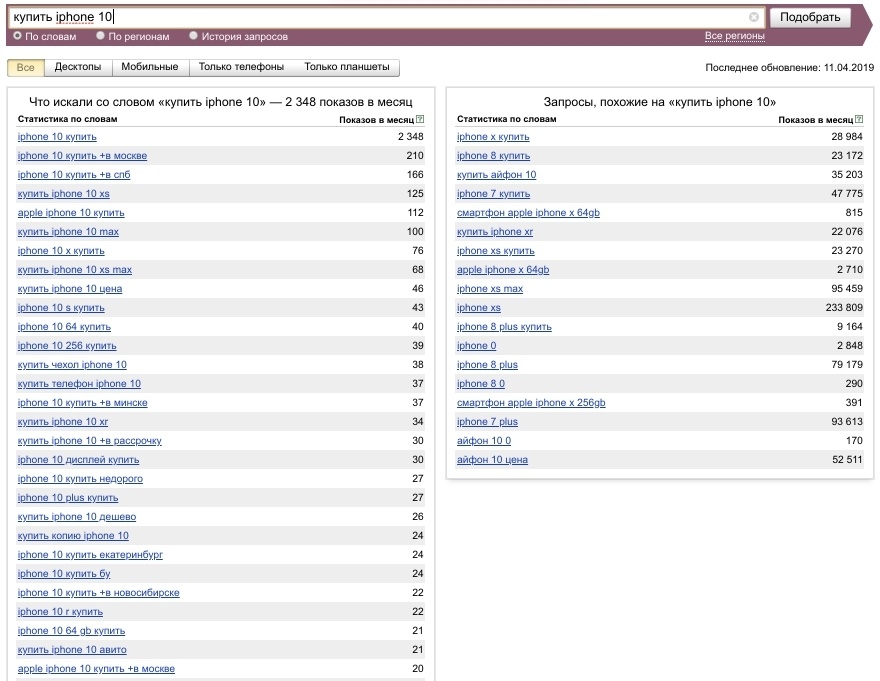The image size is (880, 681).
Task: Open the 'купить iphone 10 max' link
Action: click(x=68, y=232)
